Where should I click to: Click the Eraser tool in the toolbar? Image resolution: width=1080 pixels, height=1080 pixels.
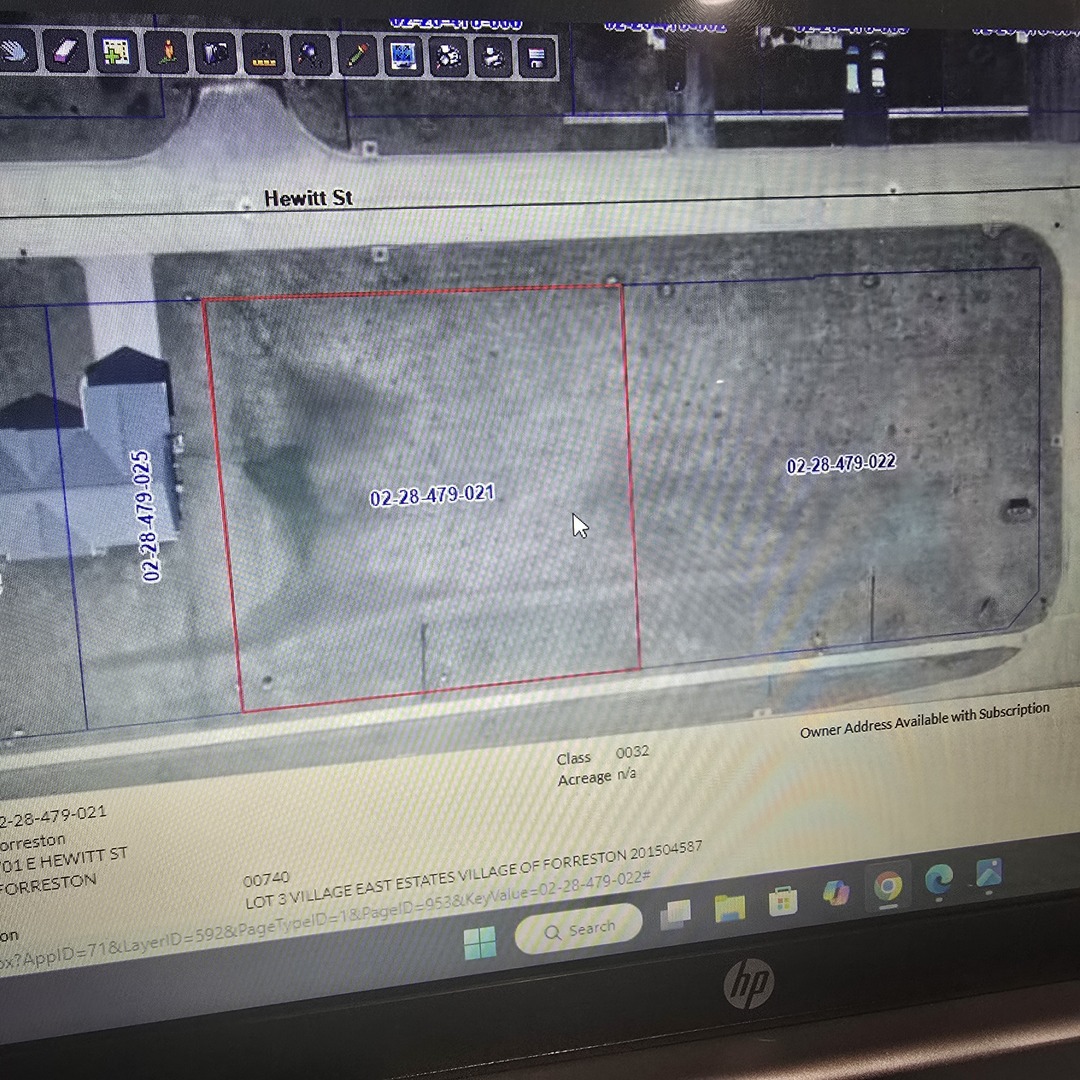(x=64, y=55)
